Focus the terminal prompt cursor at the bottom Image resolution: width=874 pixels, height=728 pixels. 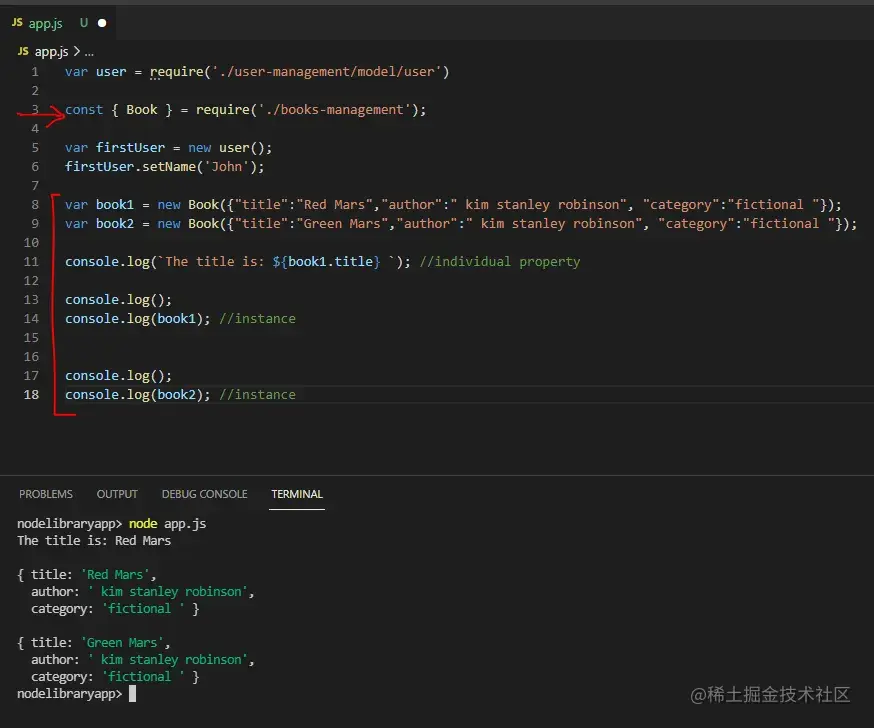pos(132,693)
